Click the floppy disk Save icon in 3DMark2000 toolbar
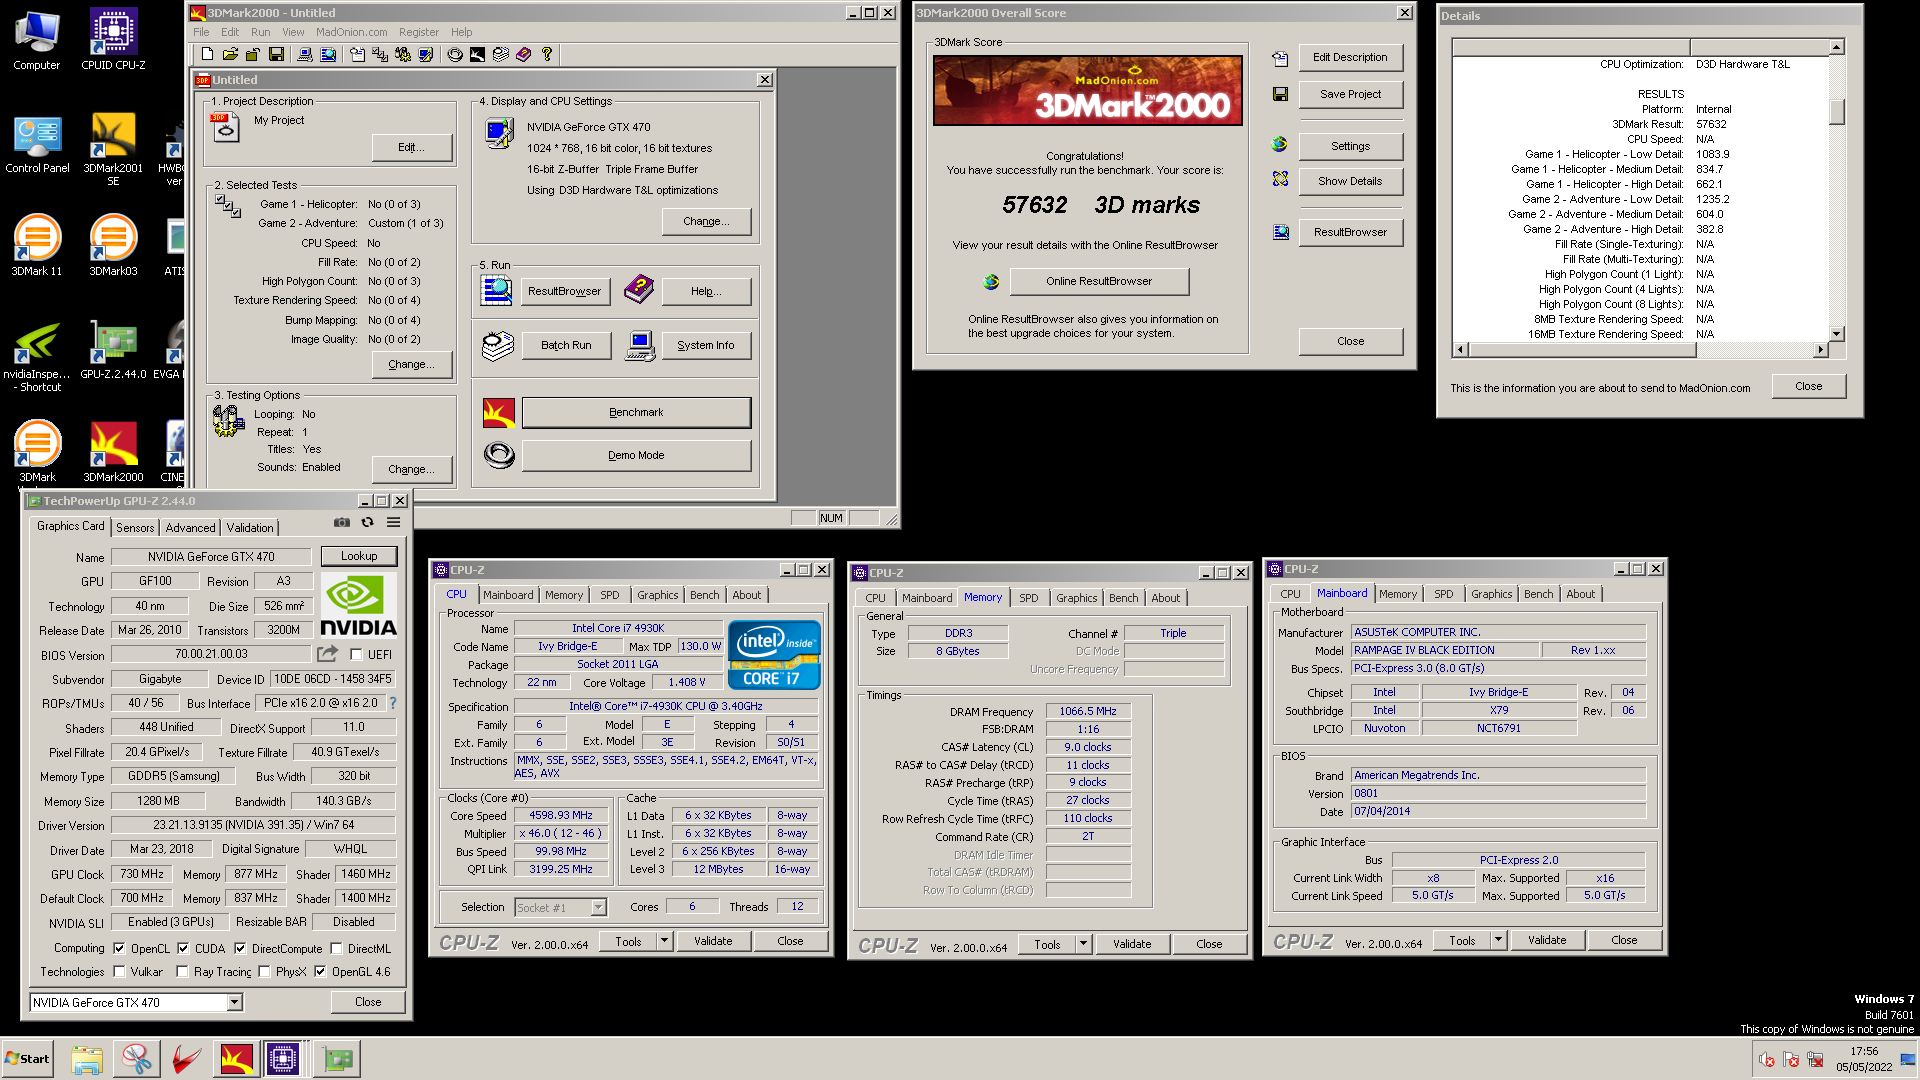This screenshot has width=1920, height=1080. 276,54
